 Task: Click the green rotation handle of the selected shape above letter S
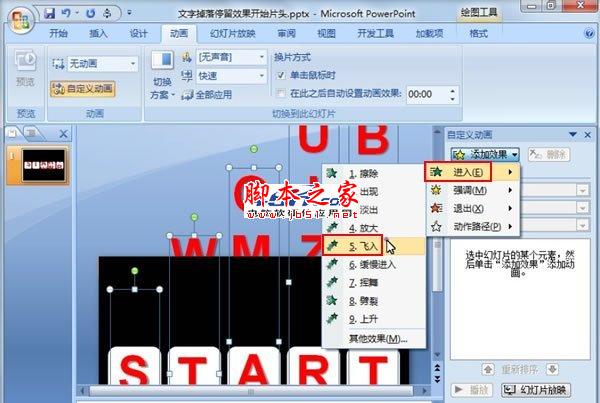135,271
